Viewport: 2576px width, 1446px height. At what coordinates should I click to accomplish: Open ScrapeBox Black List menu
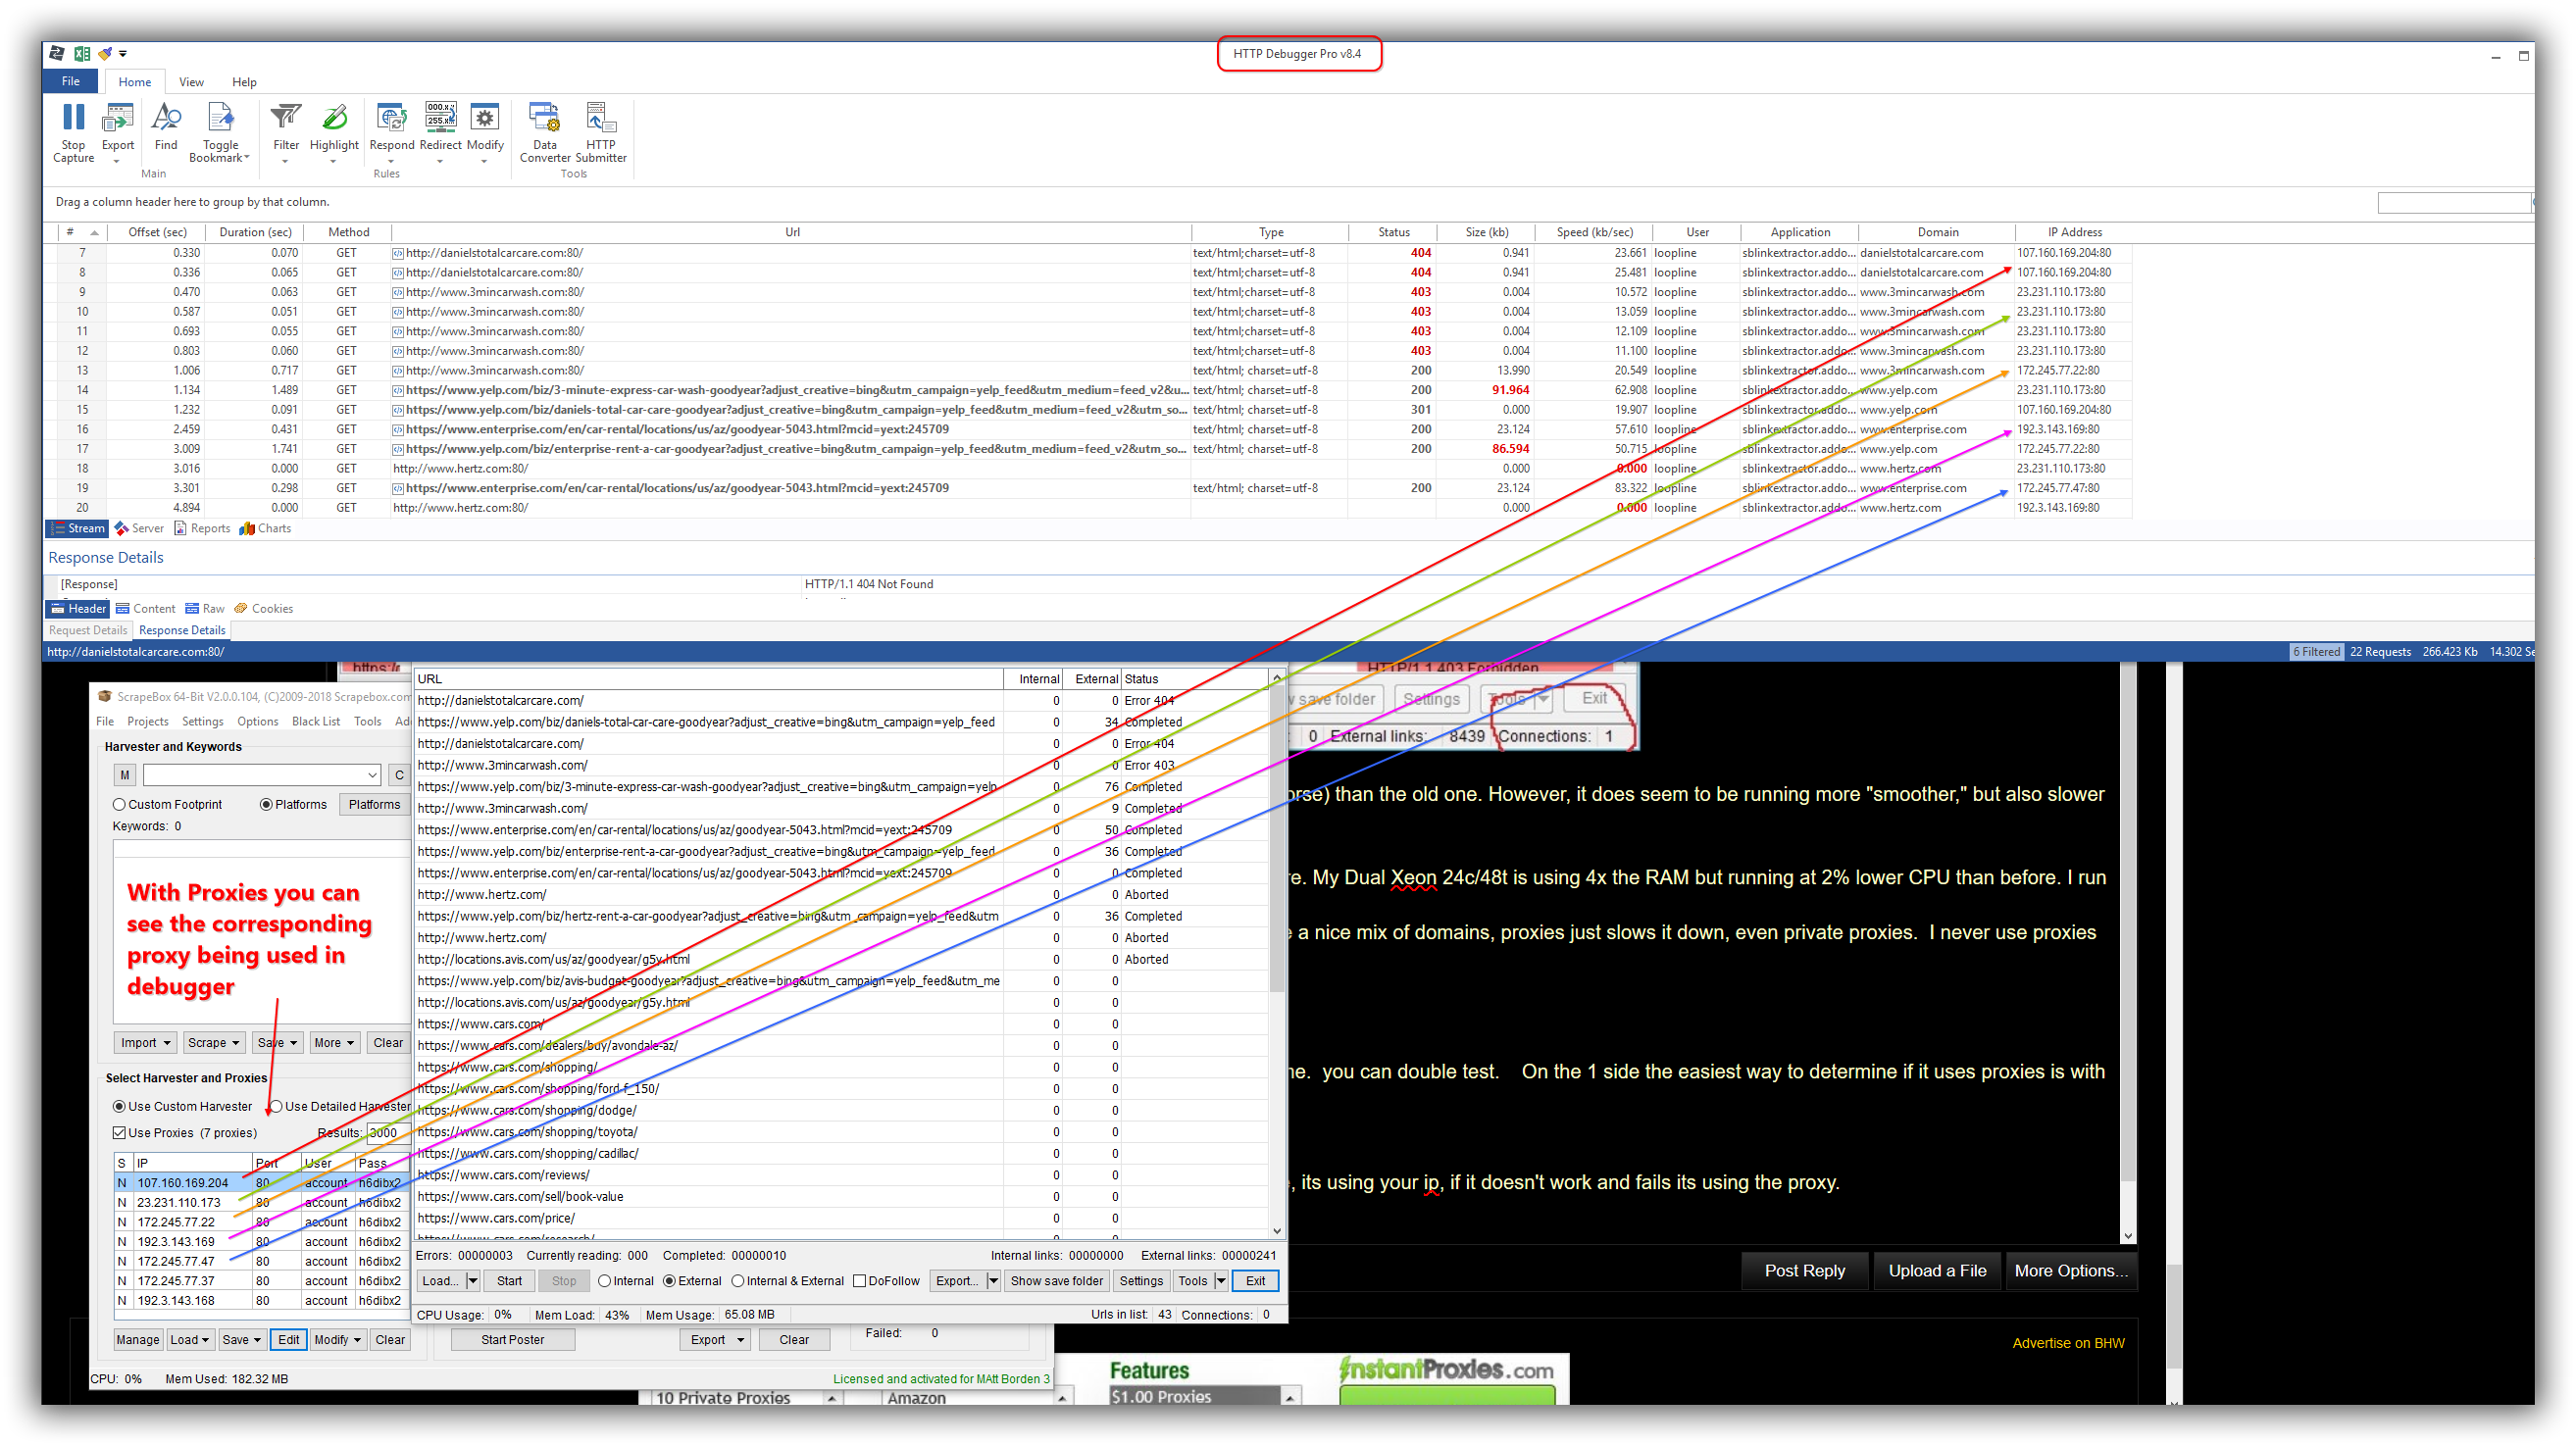tap(316, 722)
